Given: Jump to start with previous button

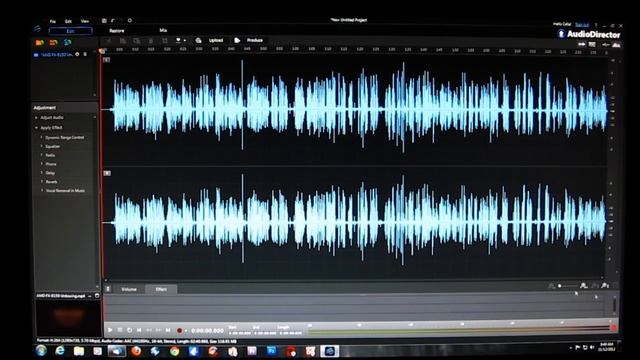Looking at the screenshot, I should pyautogui.click(x=139, y=330).
